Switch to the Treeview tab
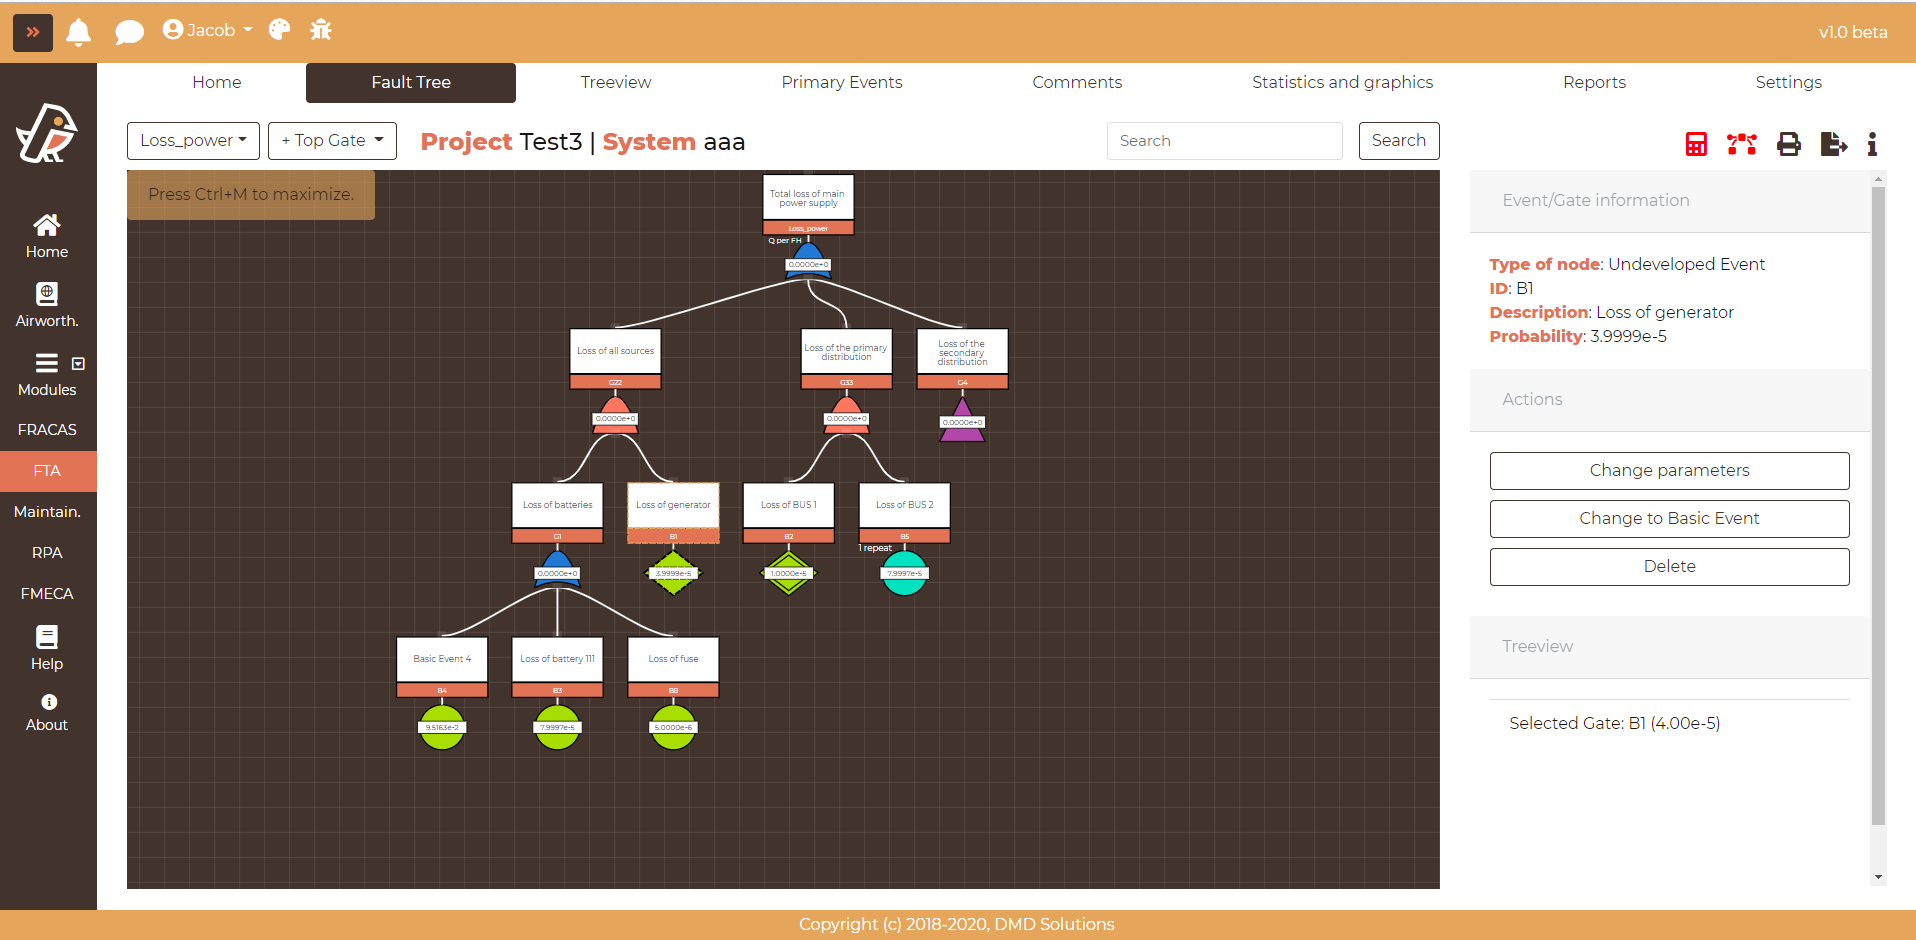The width and height of the screenshot is (1916, 940). point(615,82)
